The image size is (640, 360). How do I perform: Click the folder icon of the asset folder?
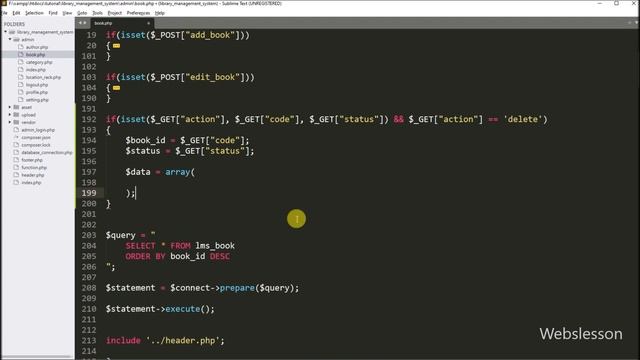16,107
